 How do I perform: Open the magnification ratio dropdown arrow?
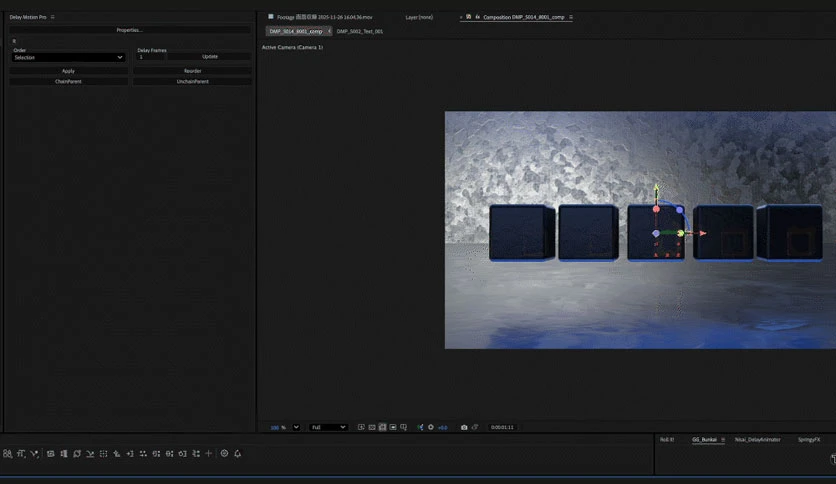coord(296,427)
